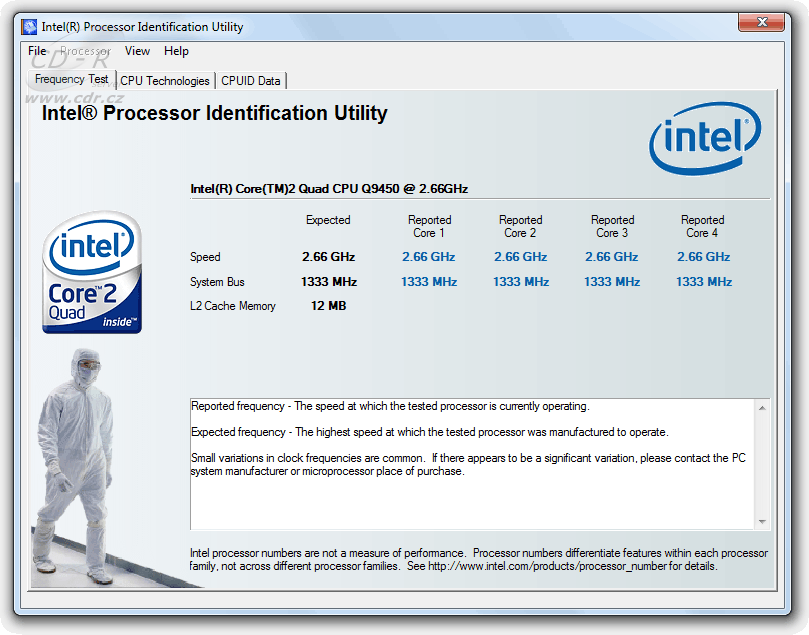Screen dimensions: 809x635
Task: Click the 'L2 Cache Memory' row label
Action: (x=233, y=306)
